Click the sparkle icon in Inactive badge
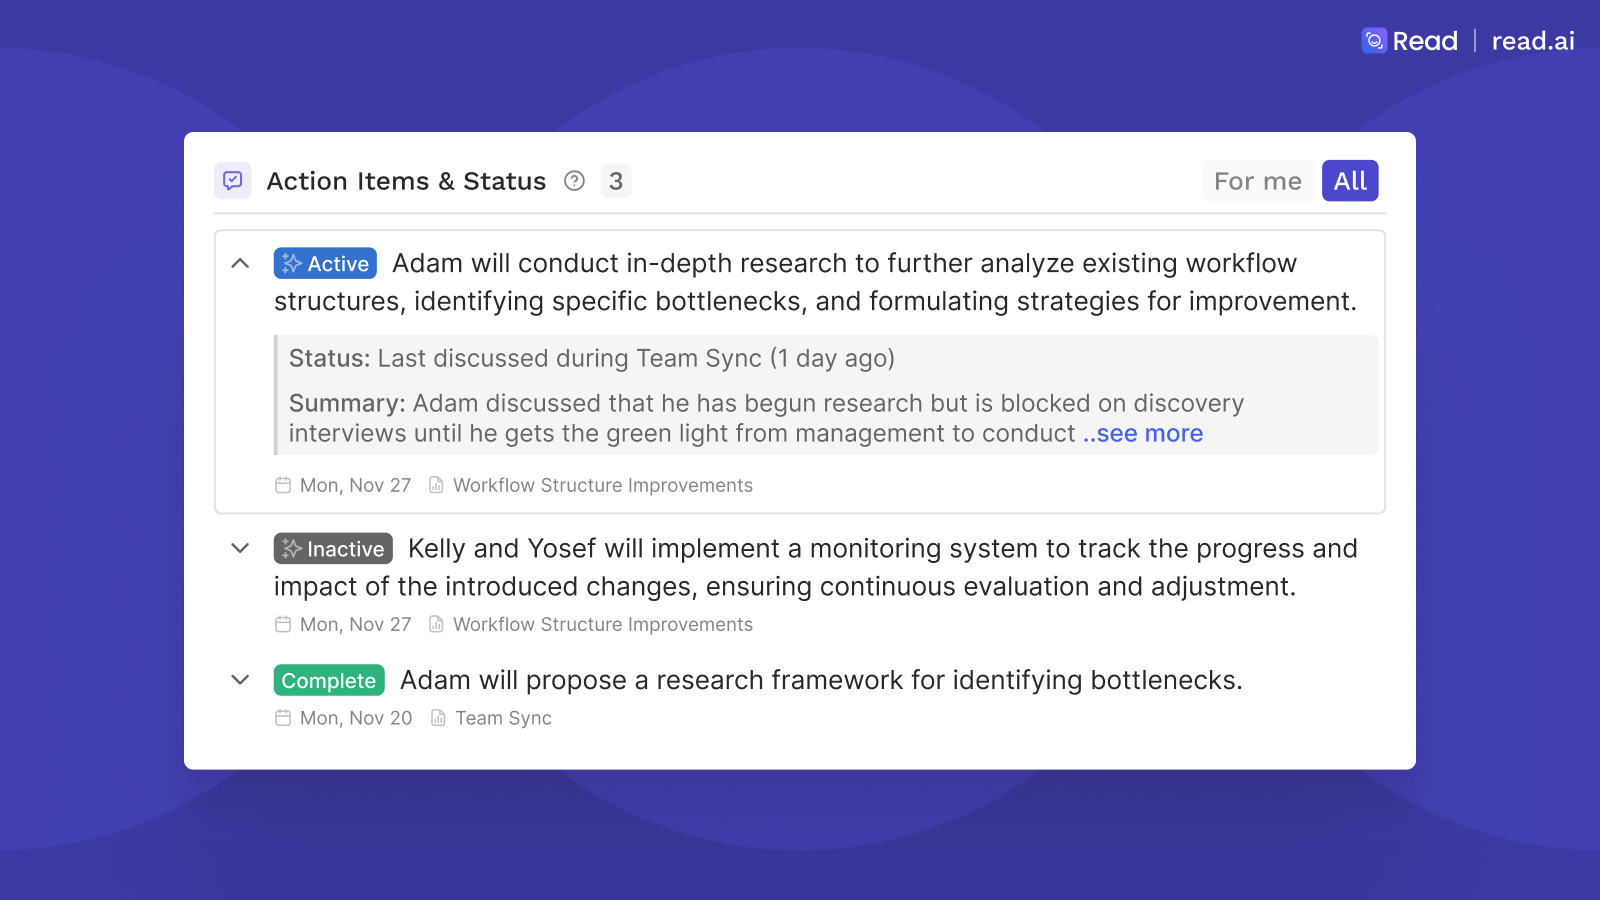The image size is (1600, 900). [x=292, y=548]
